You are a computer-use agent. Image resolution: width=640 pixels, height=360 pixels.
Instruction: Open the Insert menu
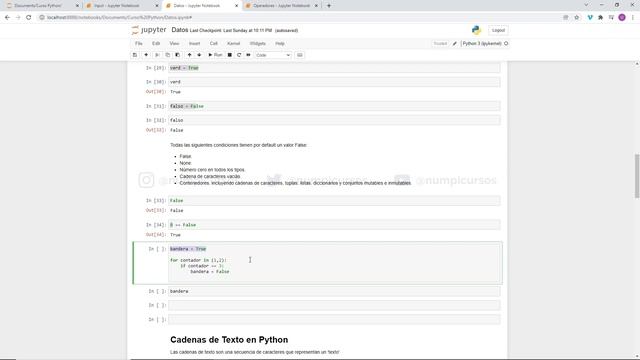pos(194,43)
